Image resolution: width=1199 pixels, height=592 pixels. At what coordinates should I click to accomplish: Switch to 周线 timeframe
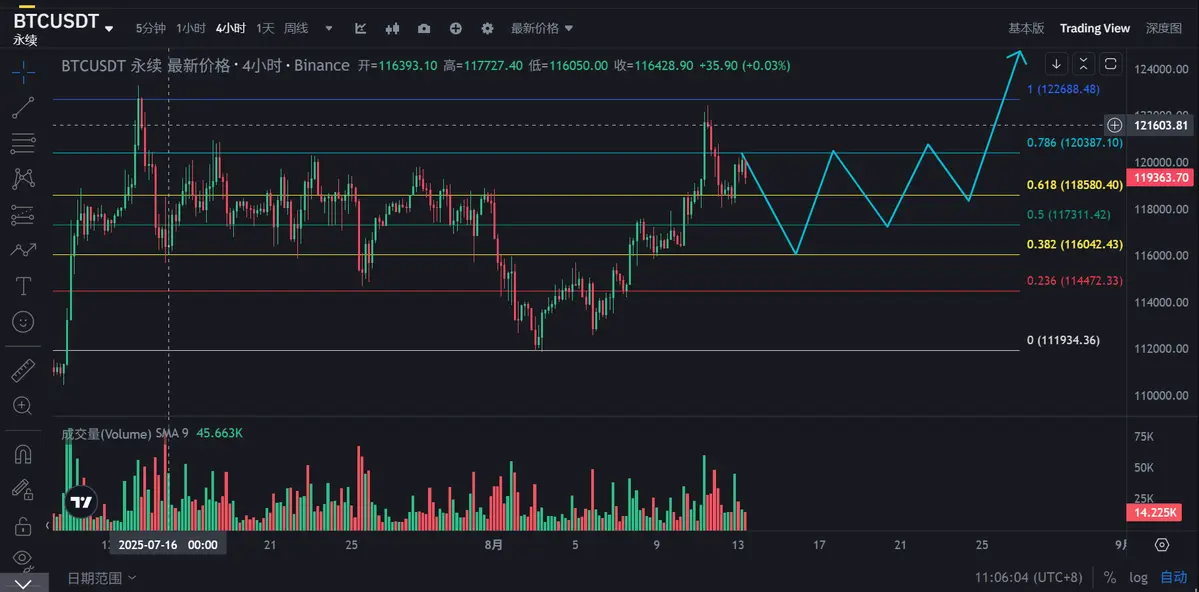(x=296, y=28)
